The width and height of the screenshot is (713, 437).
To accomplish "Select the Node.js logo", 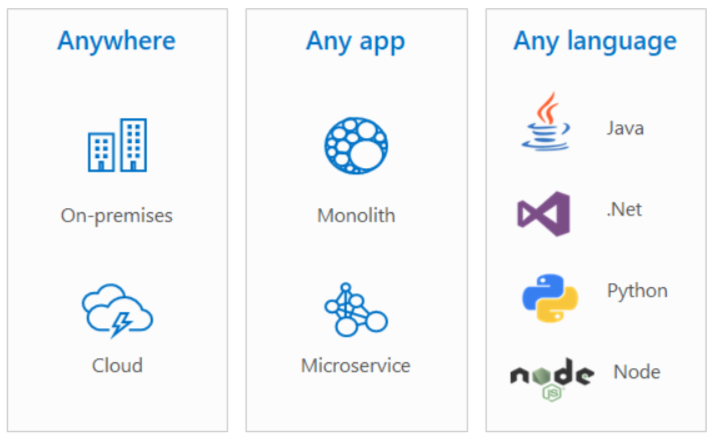I will [x=552, y=379].
